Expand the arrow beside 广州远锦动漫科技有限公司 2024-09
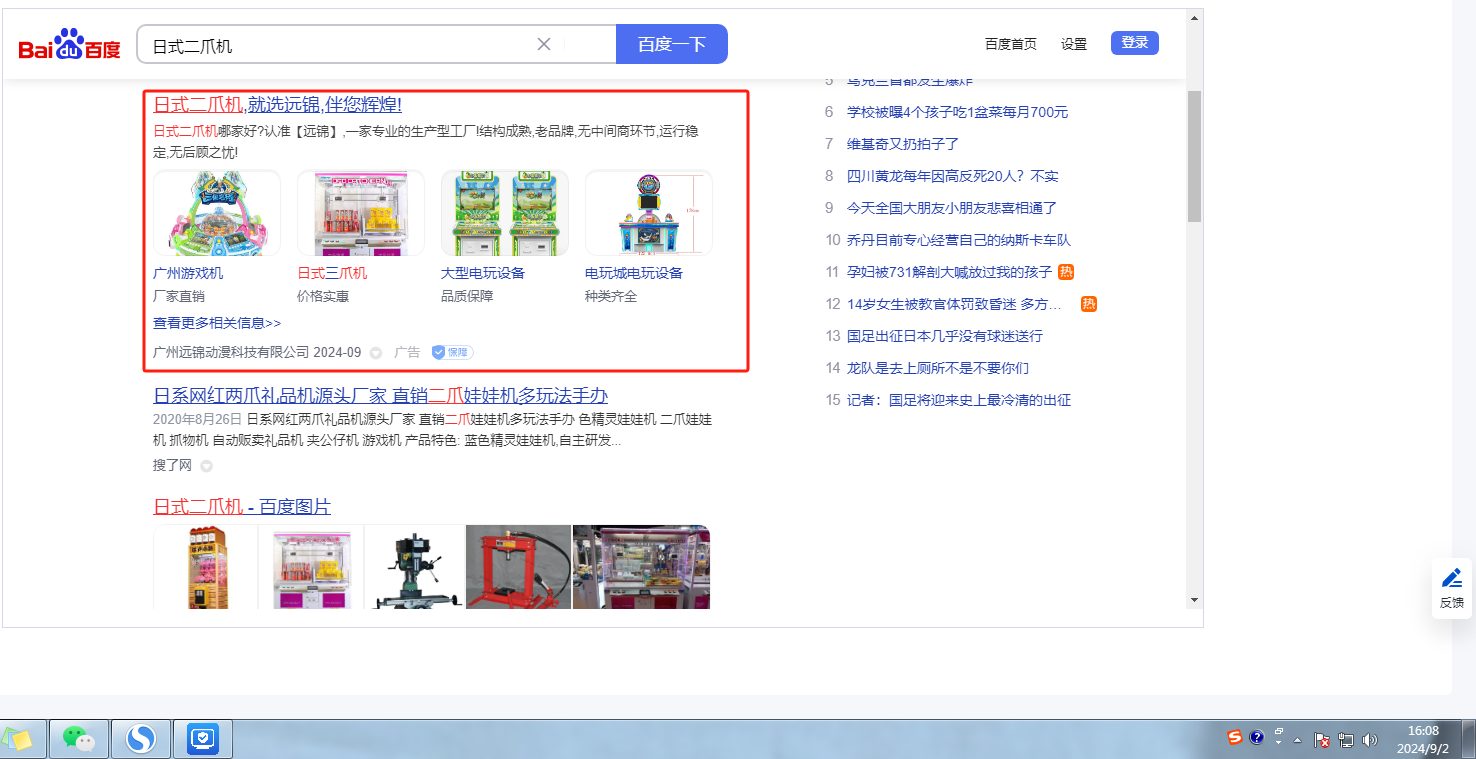The width and height of the screenshot is (1476, 759). 376,353
